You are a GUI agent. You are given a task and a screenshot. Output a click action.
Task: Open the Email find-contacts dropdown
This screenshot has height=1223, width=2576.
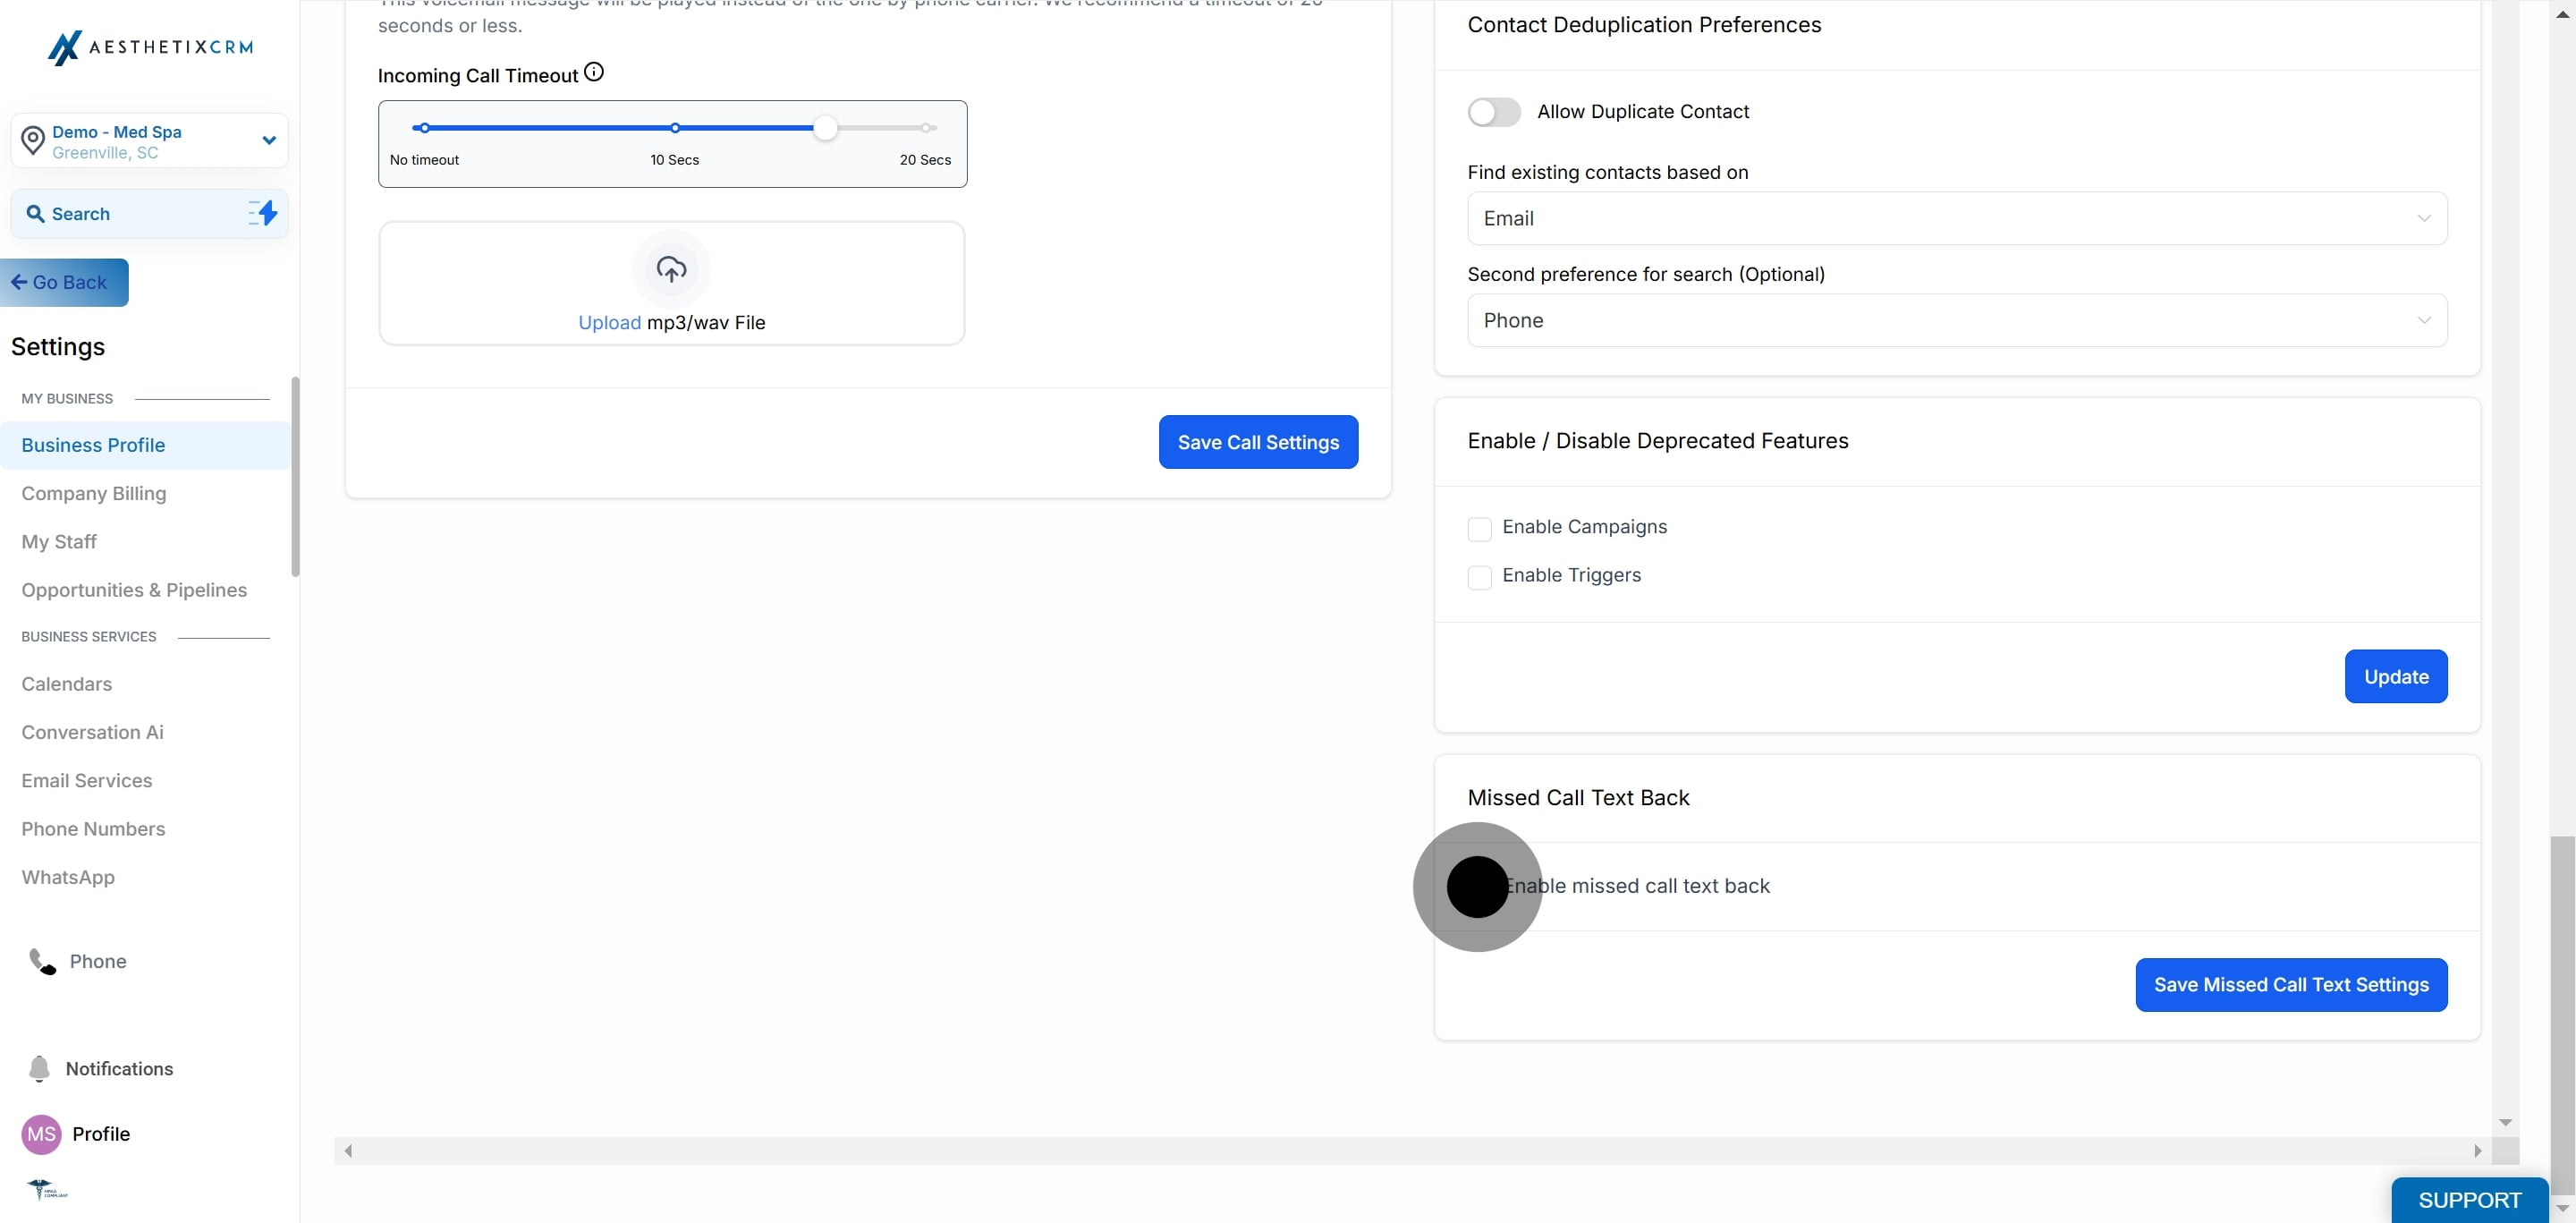pyautogui.click(x=1956, y=218)
